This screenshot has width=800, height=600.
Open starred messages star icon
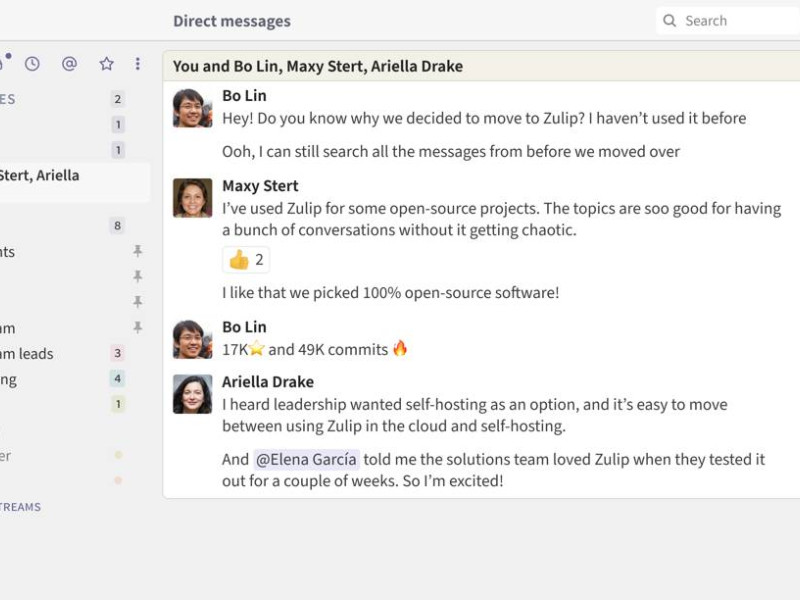click(x=106, y=64)
